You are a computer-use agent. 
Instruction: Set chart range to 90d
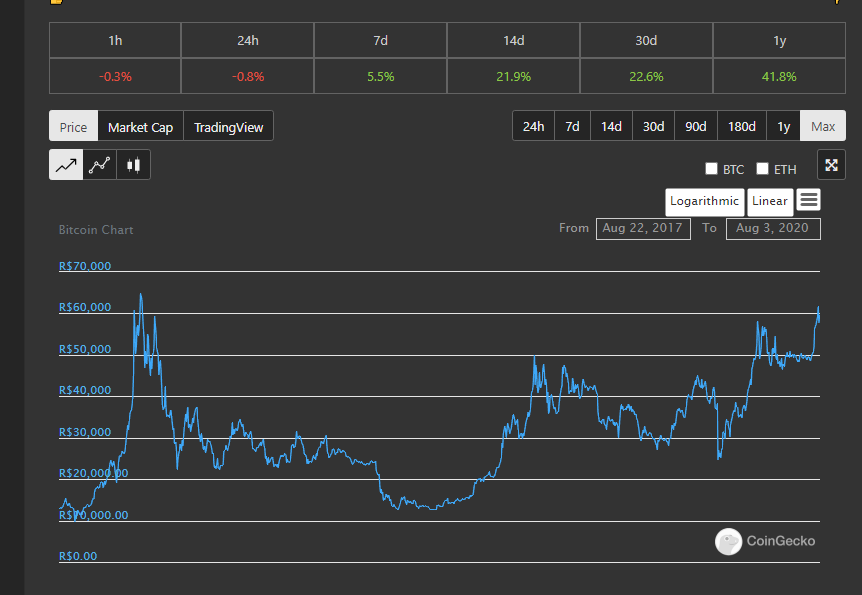coord(695,126)
